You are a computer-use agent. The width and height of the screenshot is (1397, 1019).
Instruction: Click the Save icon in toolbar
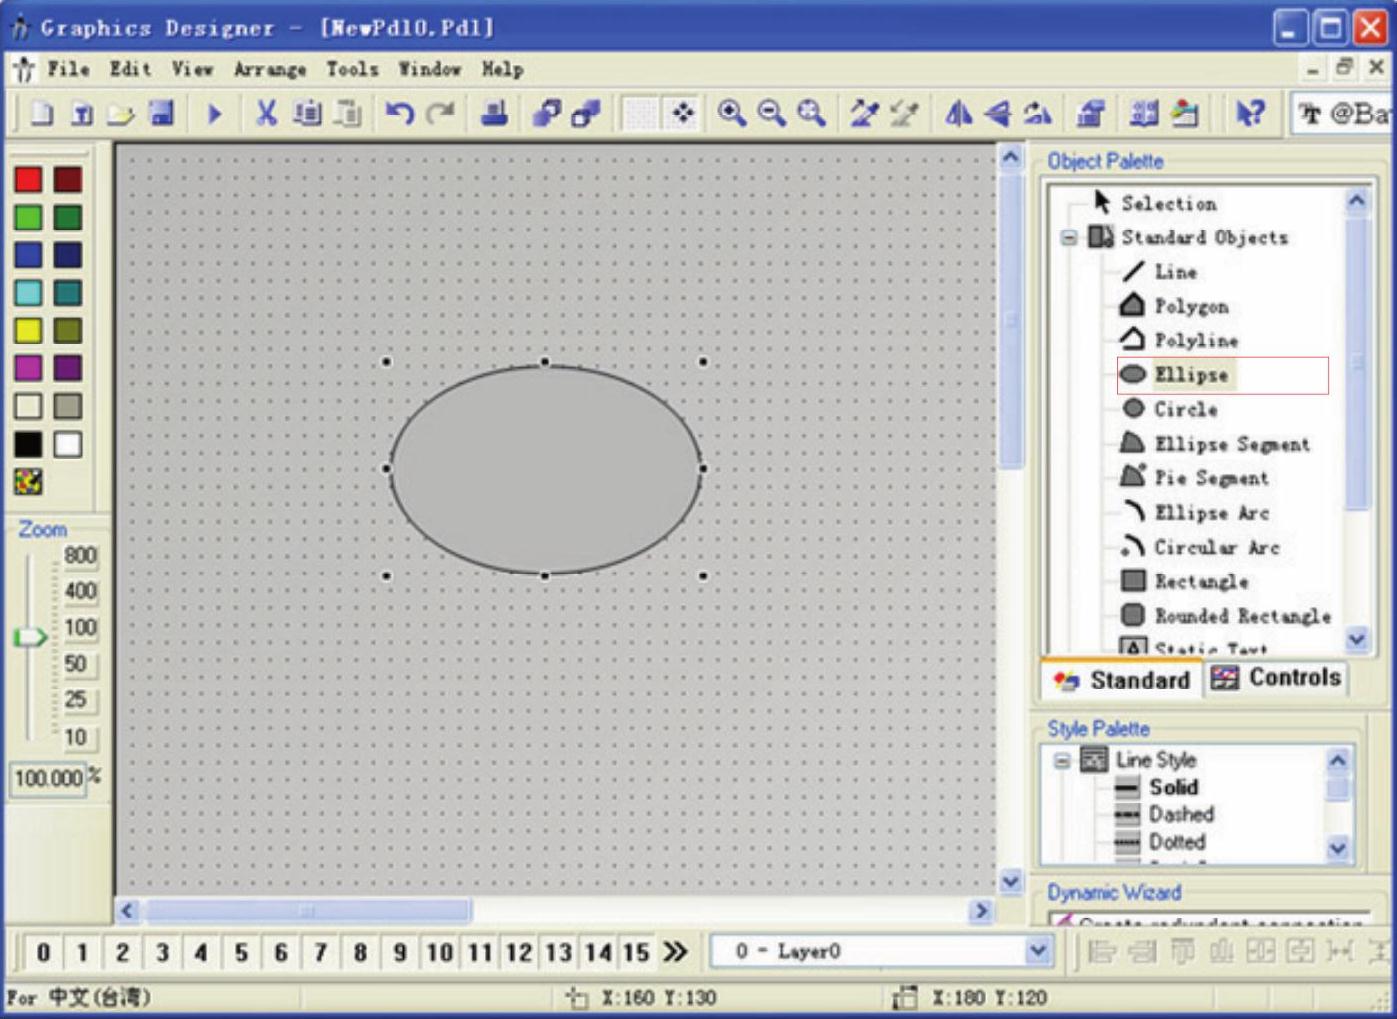pyautogui.click(x=161, y=114)
